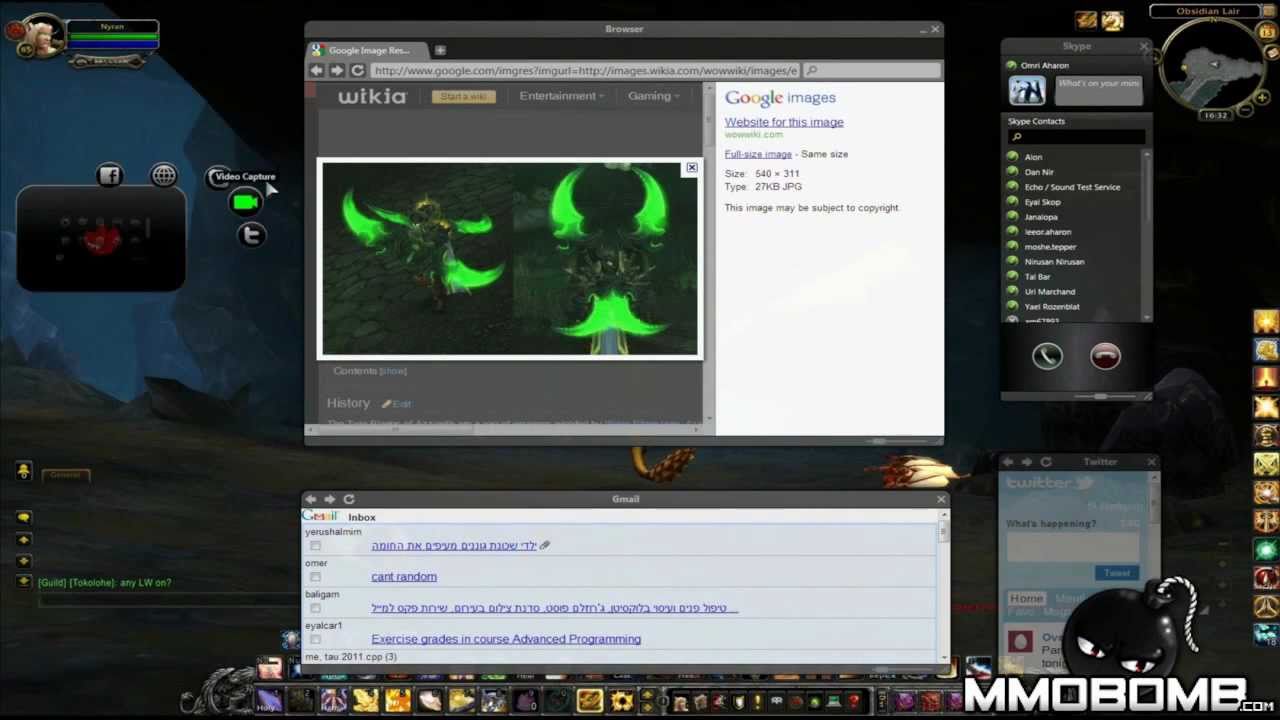The height and width of the screenshot is (720, 1280).
Task: Go back in the Gmail window
Action: pos(310,499)
